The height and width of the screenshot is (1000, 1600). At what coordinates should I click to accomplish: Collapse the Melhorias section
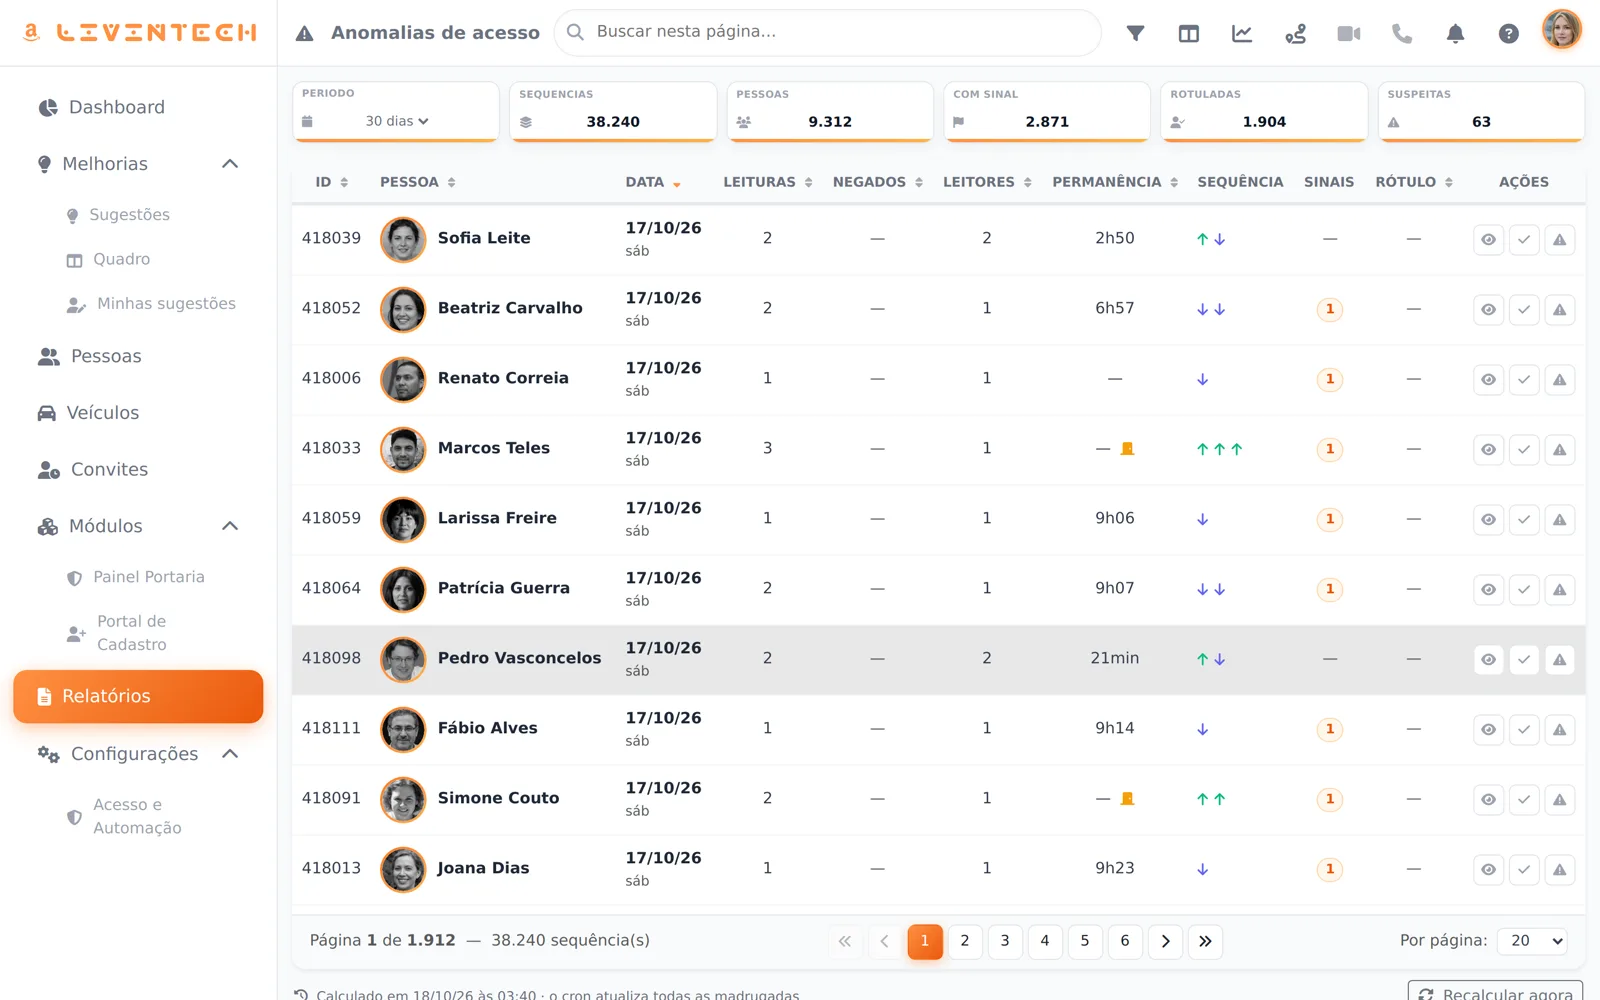pyautogui.click(x=230, y=164)
